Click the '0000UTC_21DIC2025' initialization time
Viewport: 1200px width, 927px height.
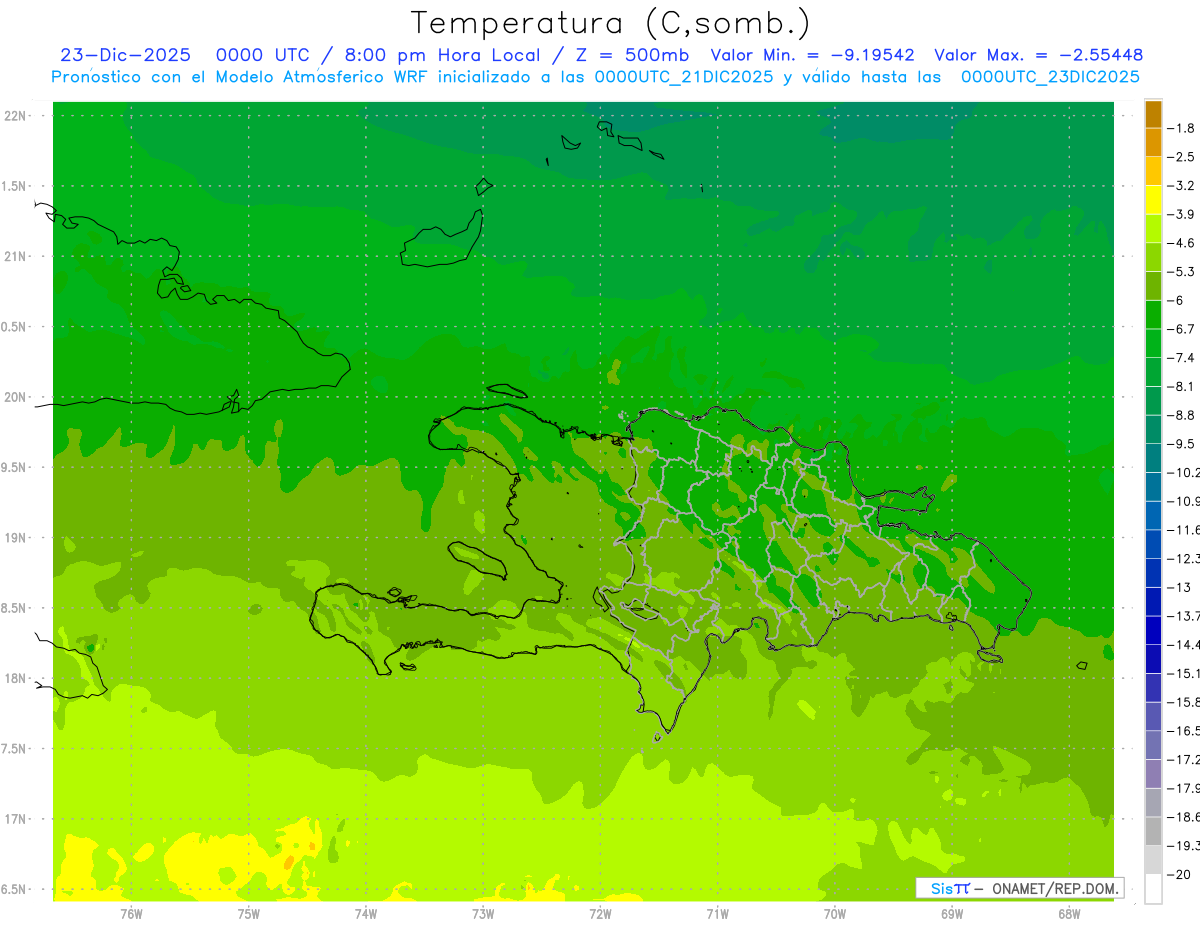click(x=683, y=77)
